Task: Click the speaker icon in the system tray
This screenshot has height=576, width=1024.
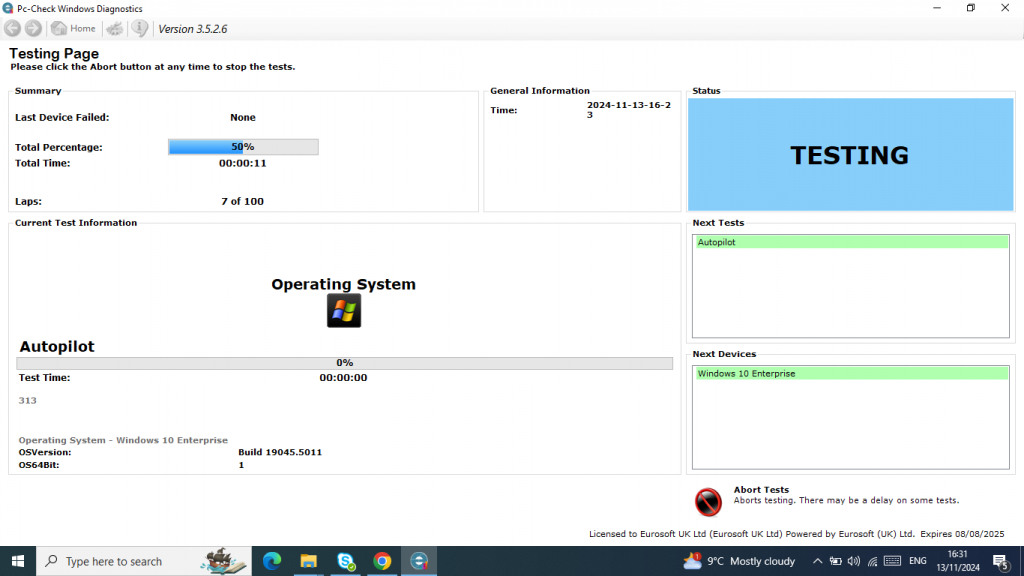Action: tap(853, 560)
